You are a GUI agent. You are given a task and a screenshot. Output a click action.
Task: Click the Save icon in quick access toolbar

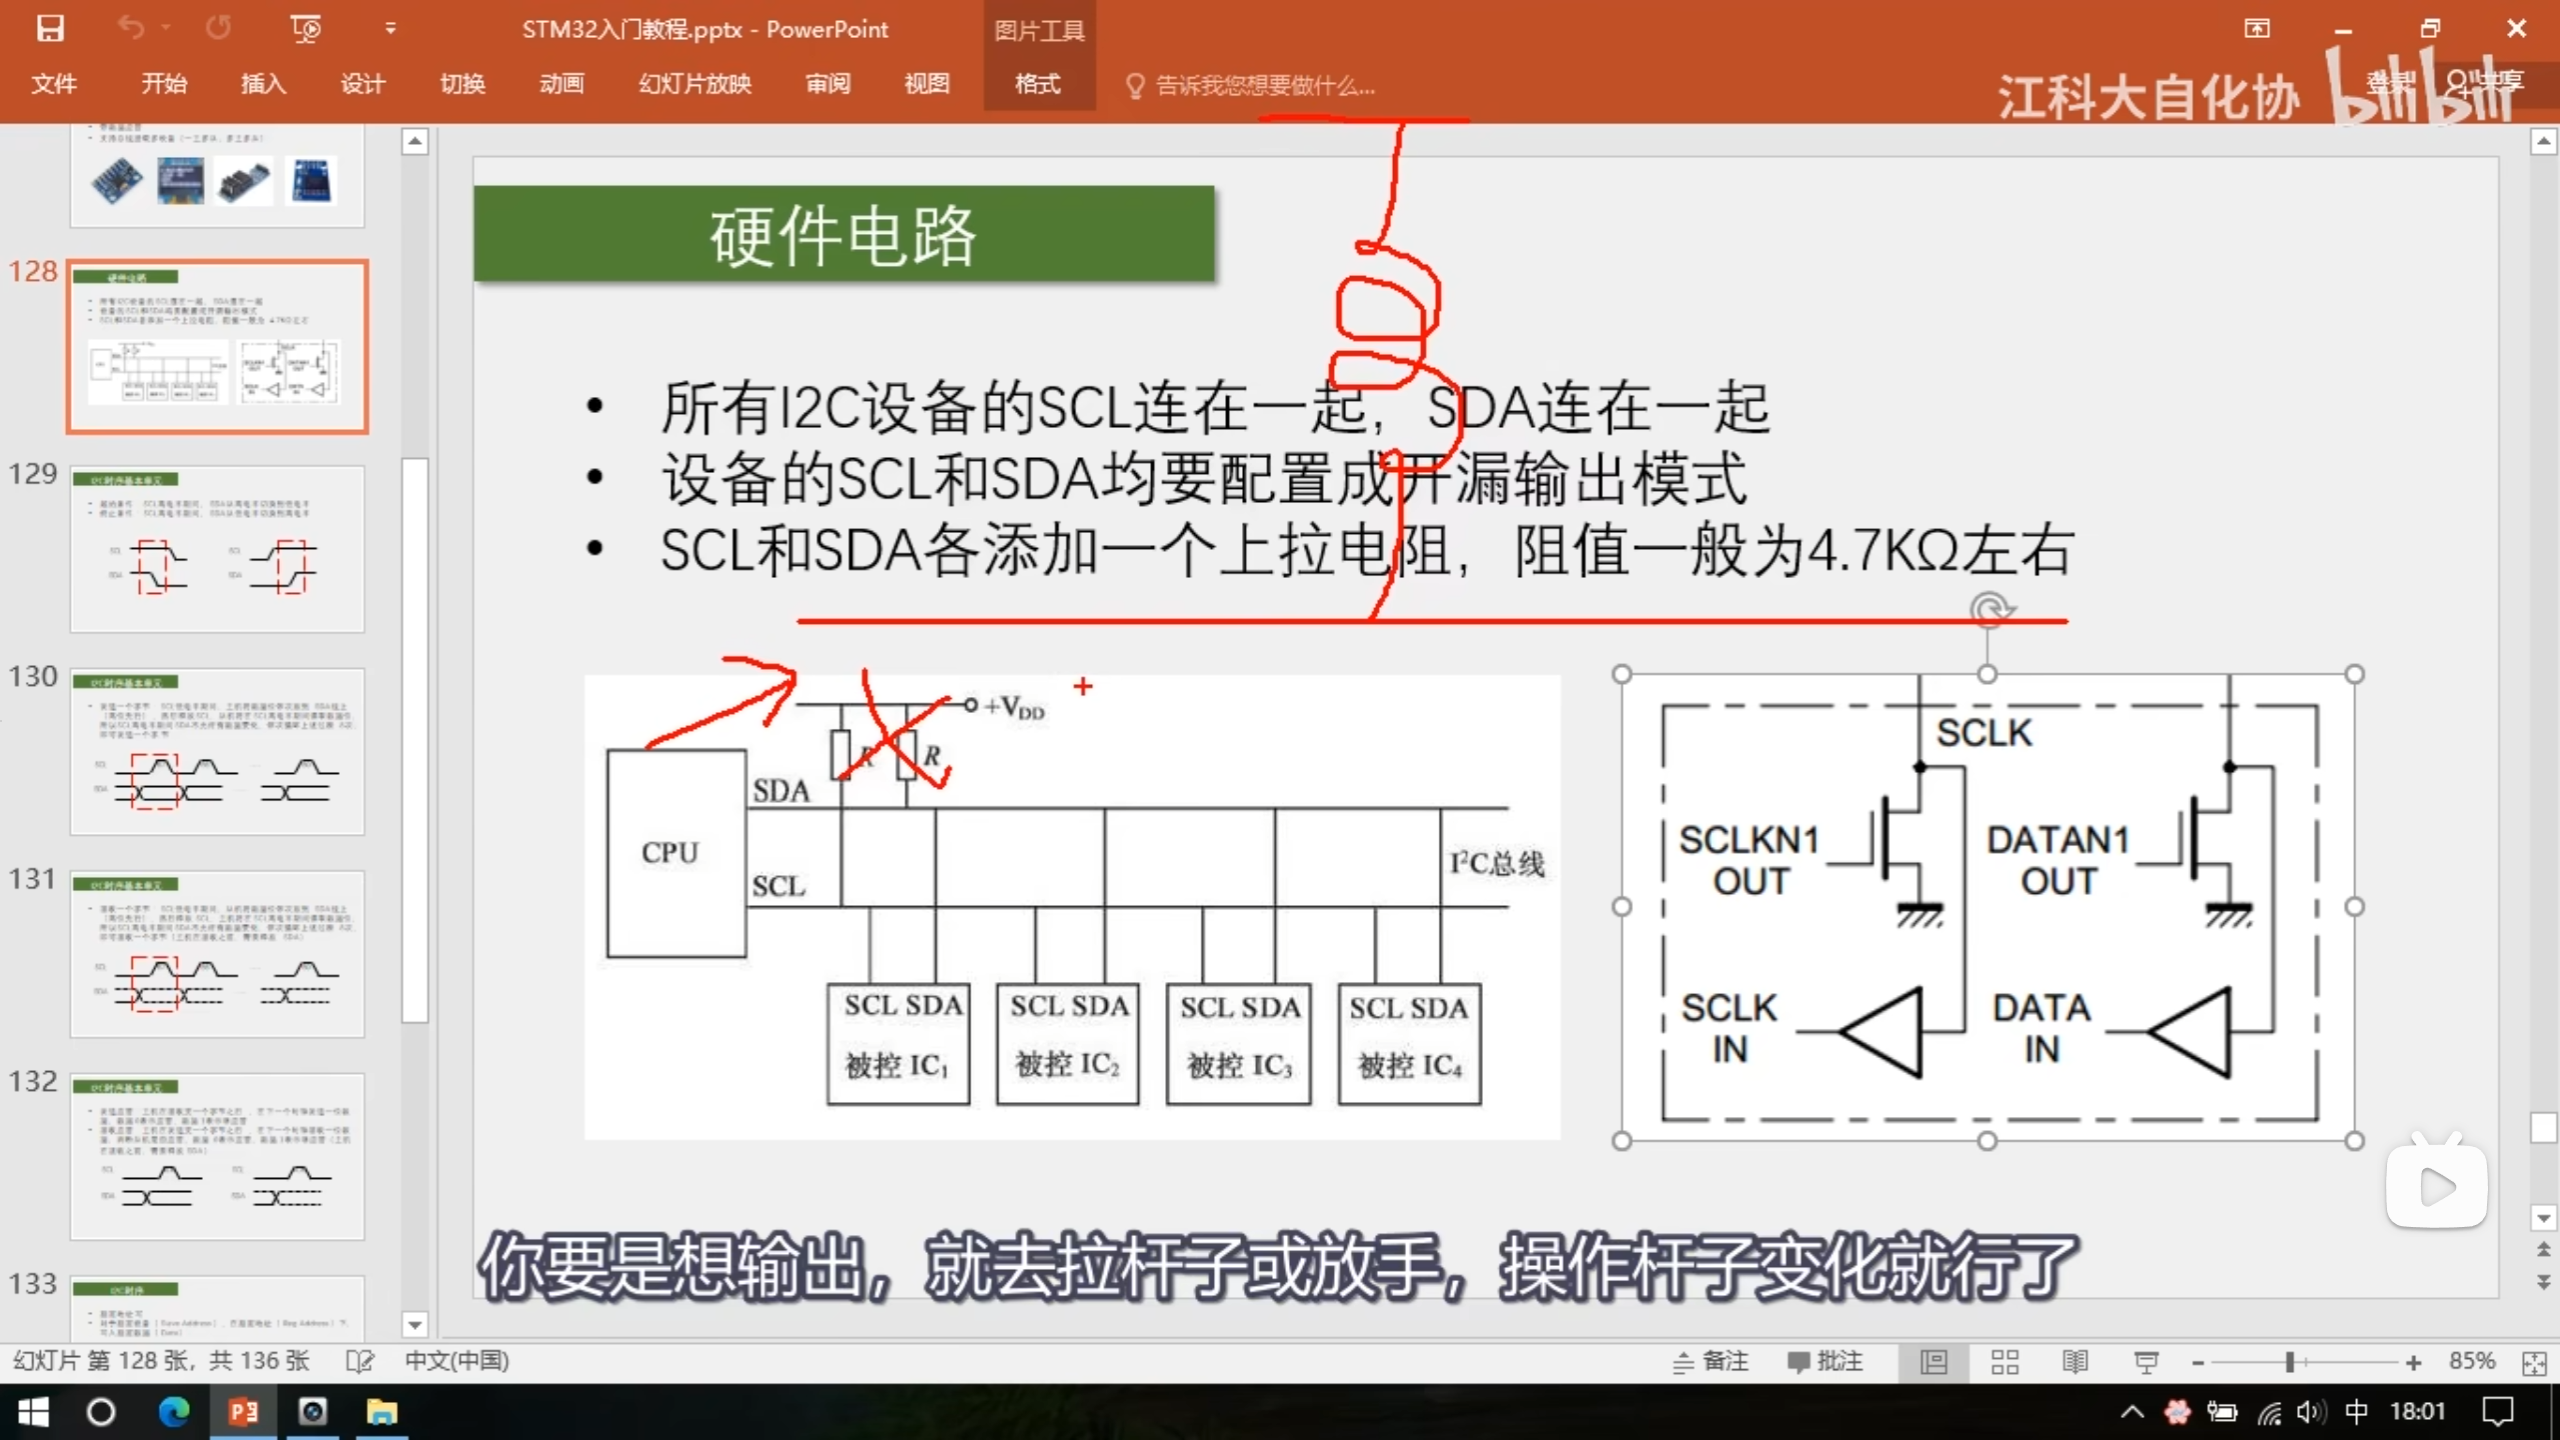50,28
